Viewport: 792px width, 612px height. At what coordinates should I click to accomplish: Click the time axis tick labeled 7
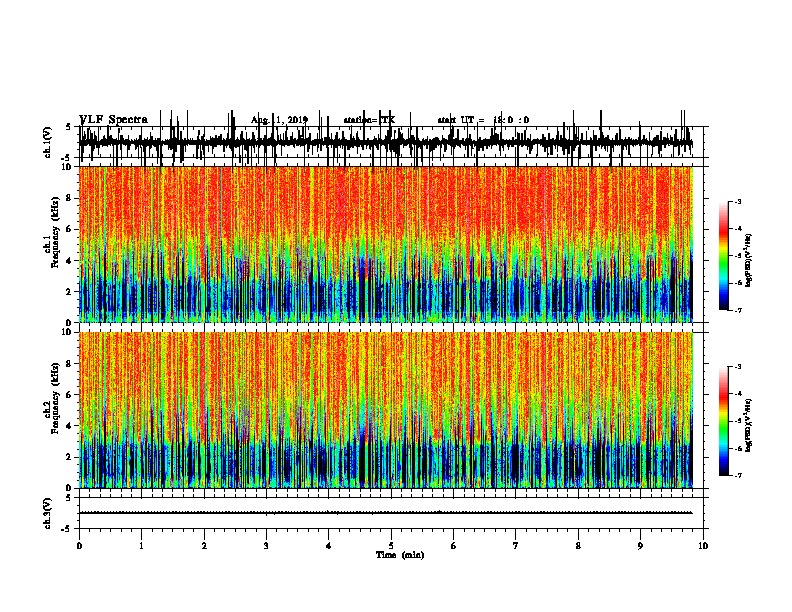[x=516, y=545]
